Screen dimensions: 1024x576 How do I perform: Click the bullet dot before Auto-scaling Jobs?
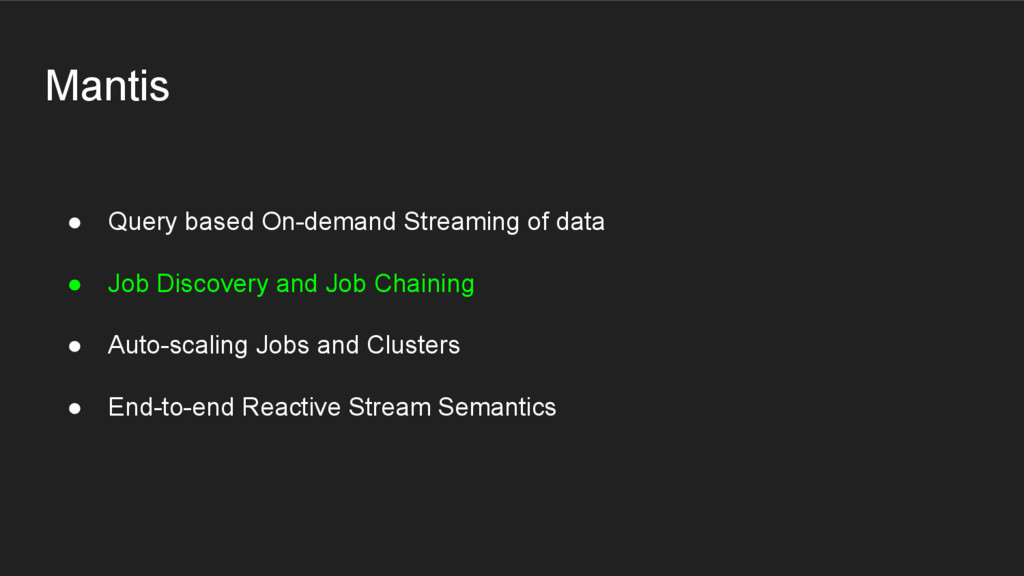74,347
